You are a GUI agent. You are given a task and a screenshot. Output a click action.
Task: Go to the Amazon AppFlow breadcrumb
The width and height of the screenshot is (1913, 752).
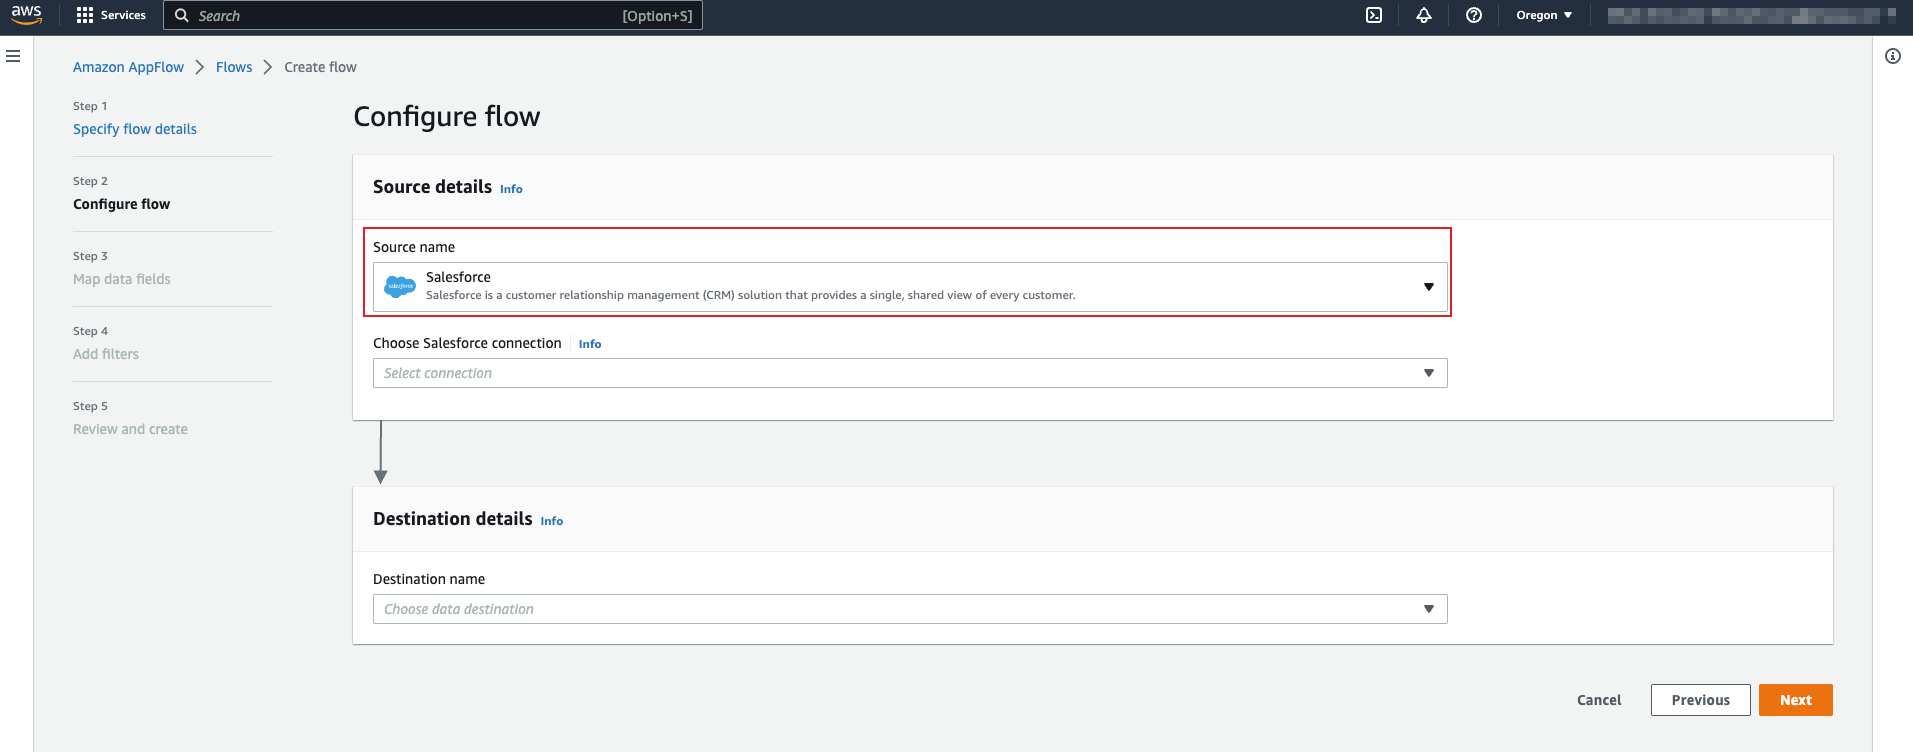128,67
